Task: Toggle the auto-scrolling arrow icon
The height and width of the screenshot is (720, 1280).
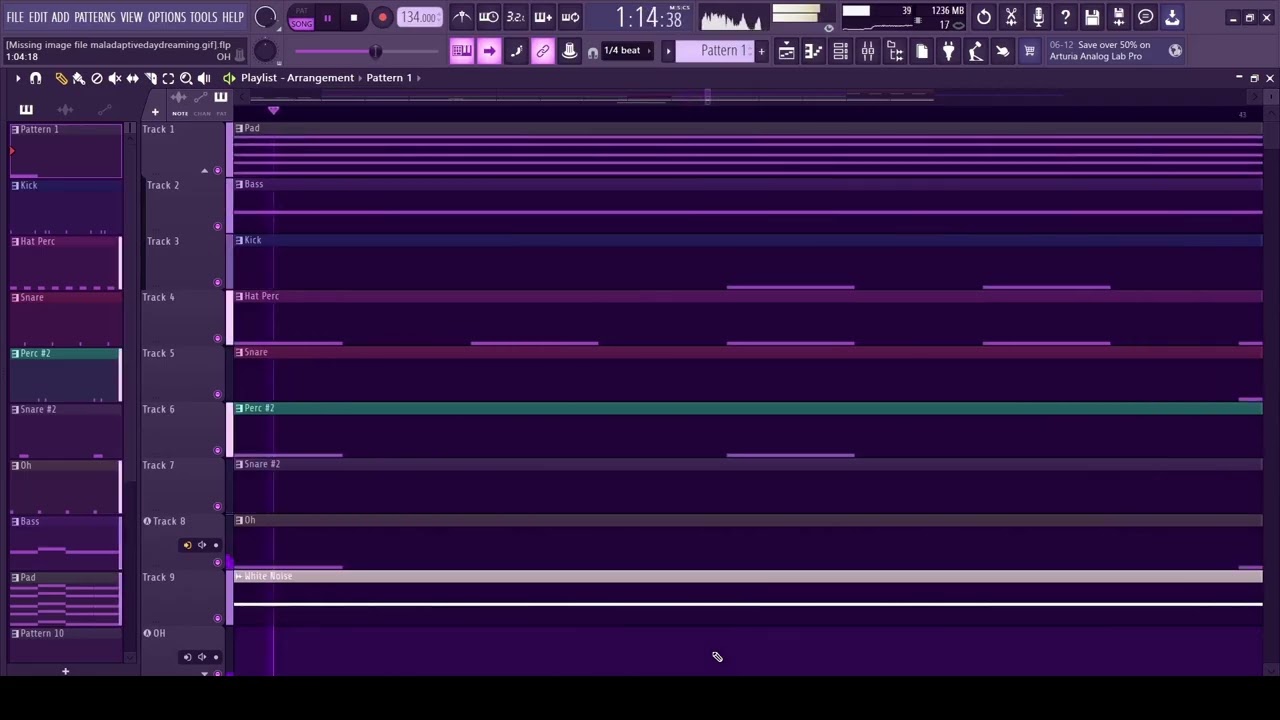Action: 489,51
